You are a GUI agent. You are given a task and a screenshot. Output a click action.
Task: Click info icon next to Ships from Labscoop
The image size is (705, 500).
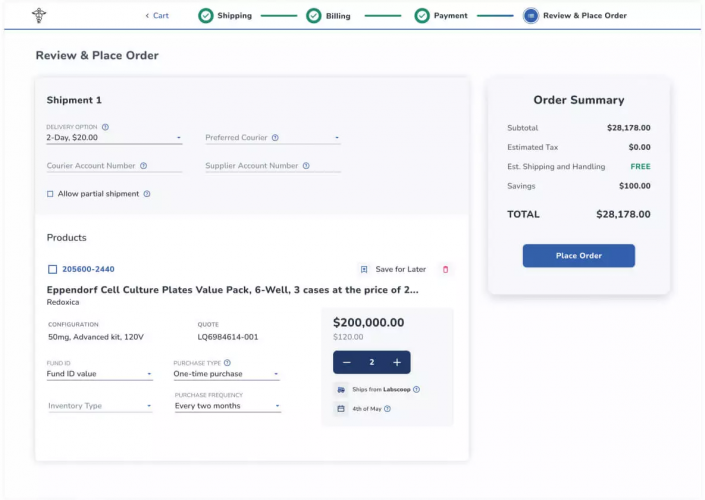coord(416,389)
